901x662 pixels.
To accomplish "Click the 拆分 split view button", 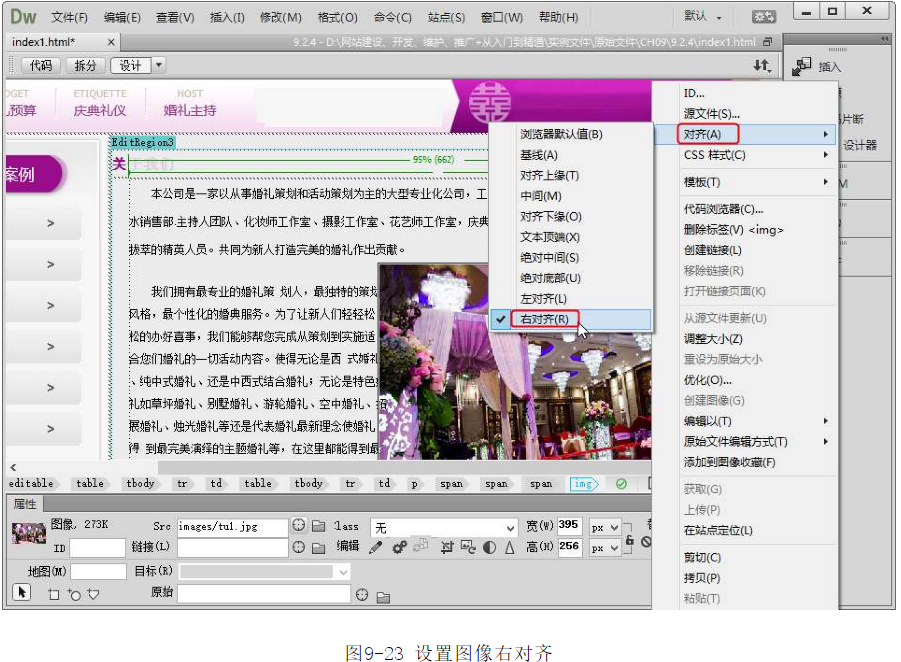I will click(86, 65).
